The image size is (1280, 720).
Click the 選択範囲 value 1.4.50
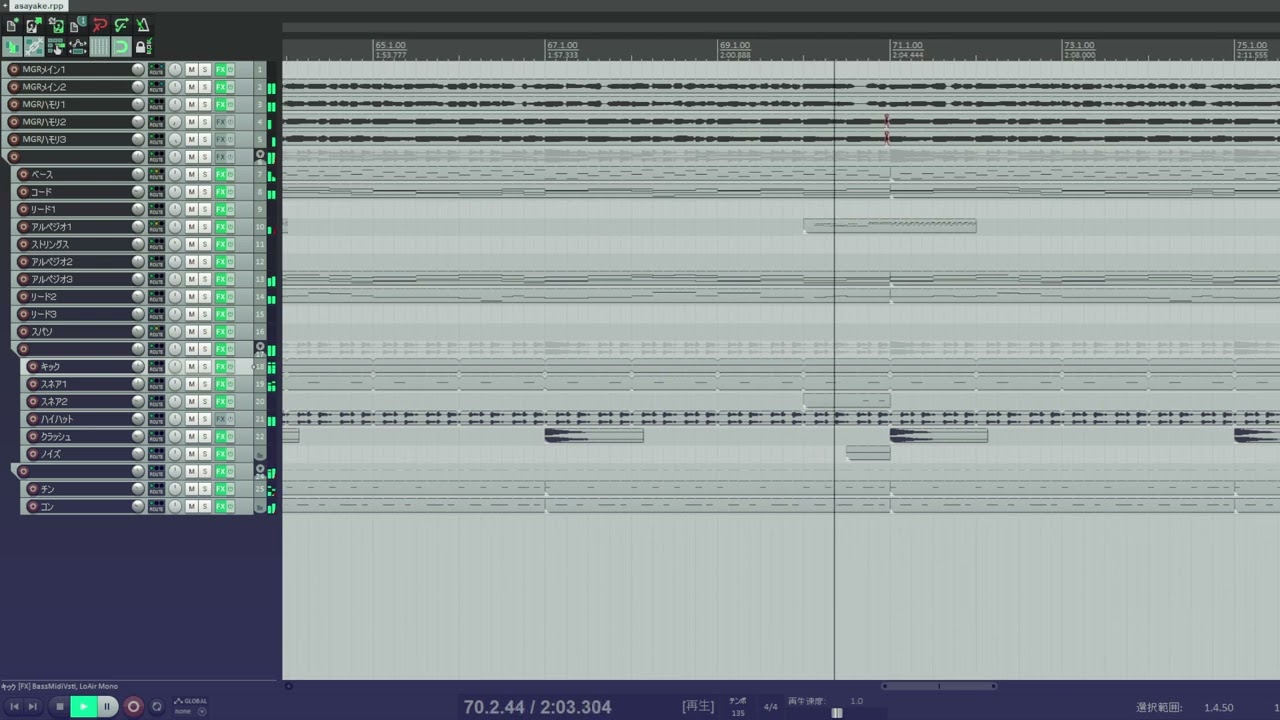coord(1218,708)
